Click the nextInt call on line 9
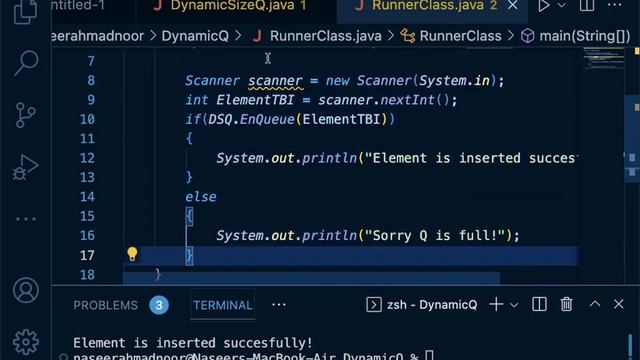The image size is (640, 360). point(408,100)
